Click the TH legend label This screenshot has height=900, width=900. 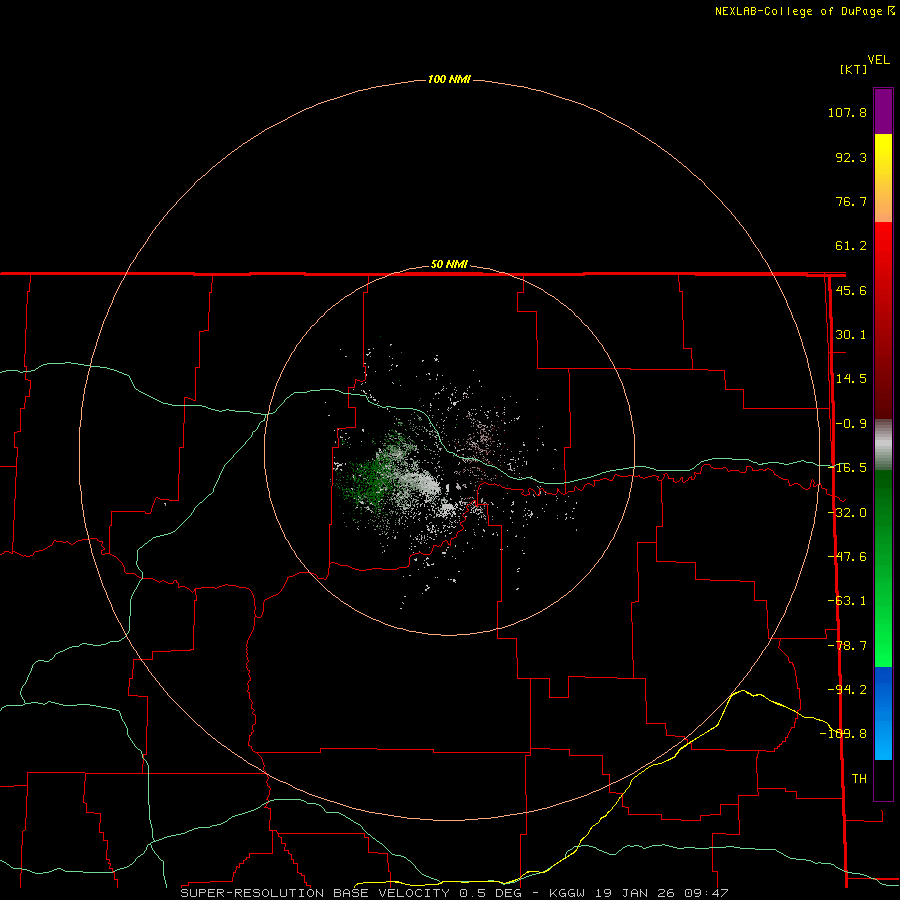[859, 778]
